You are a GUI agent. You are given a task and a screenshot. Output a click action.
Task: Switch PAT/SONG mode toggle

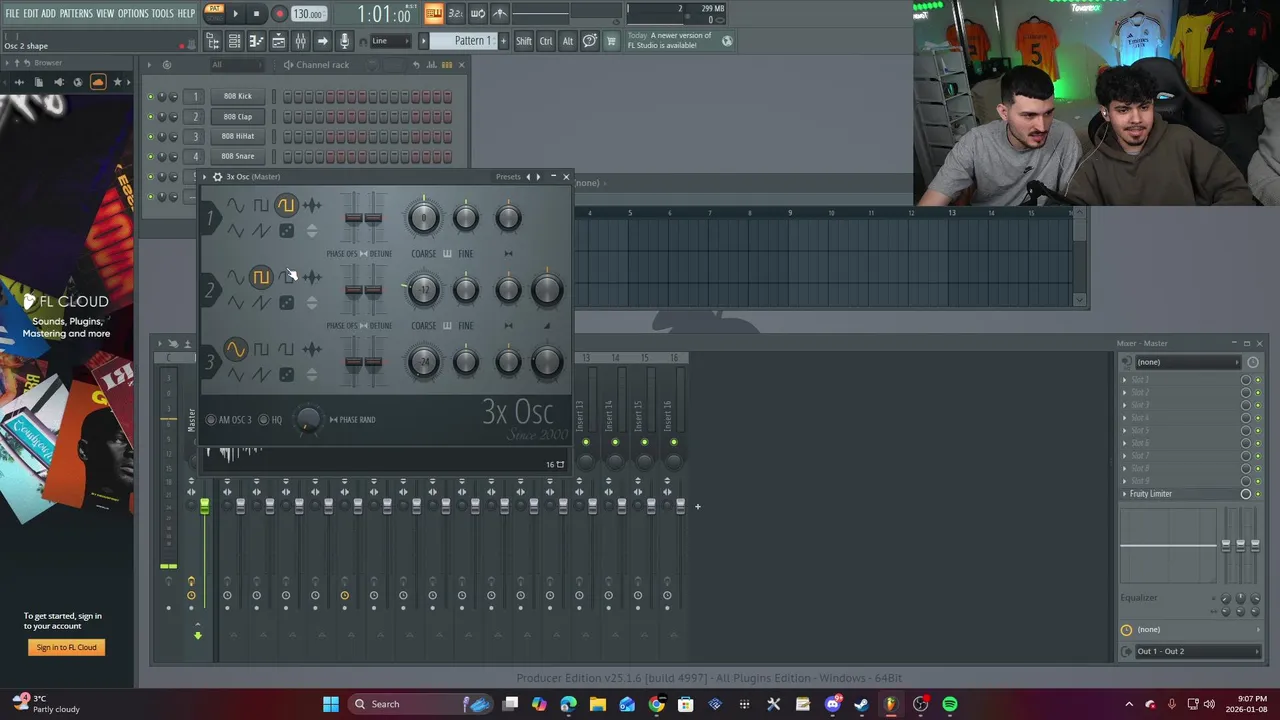(x=213, y=13)
